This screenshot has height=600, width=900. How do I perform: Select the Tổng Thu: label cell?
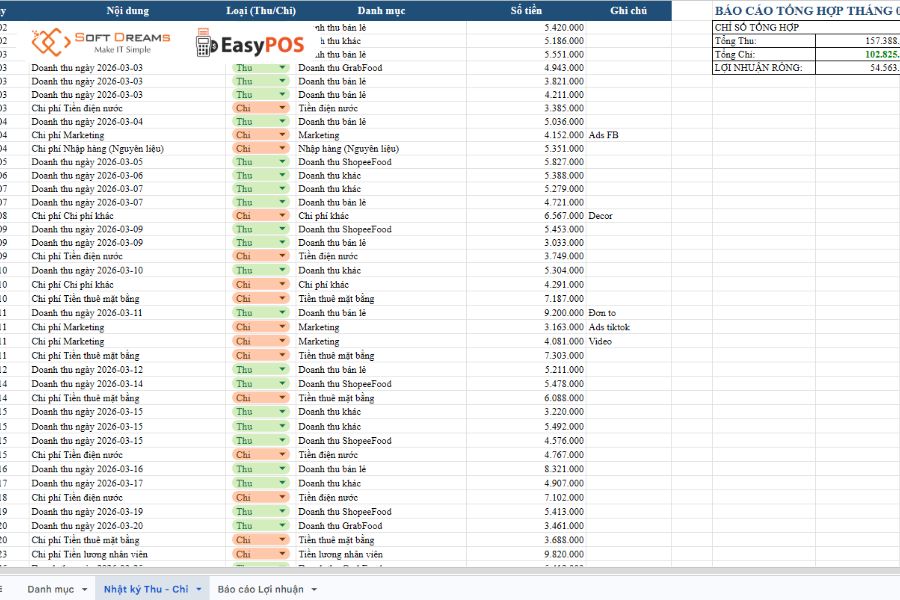point(764,41)
